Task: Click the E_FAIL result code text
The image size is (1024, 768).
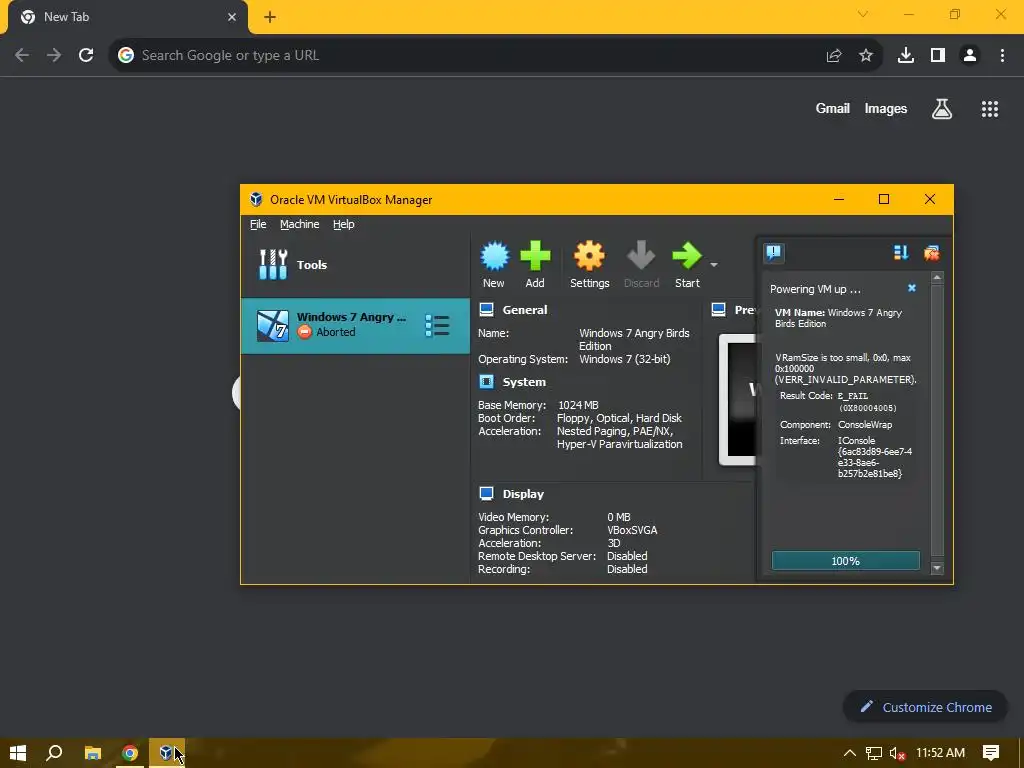Action: click(x=852, y=396)
